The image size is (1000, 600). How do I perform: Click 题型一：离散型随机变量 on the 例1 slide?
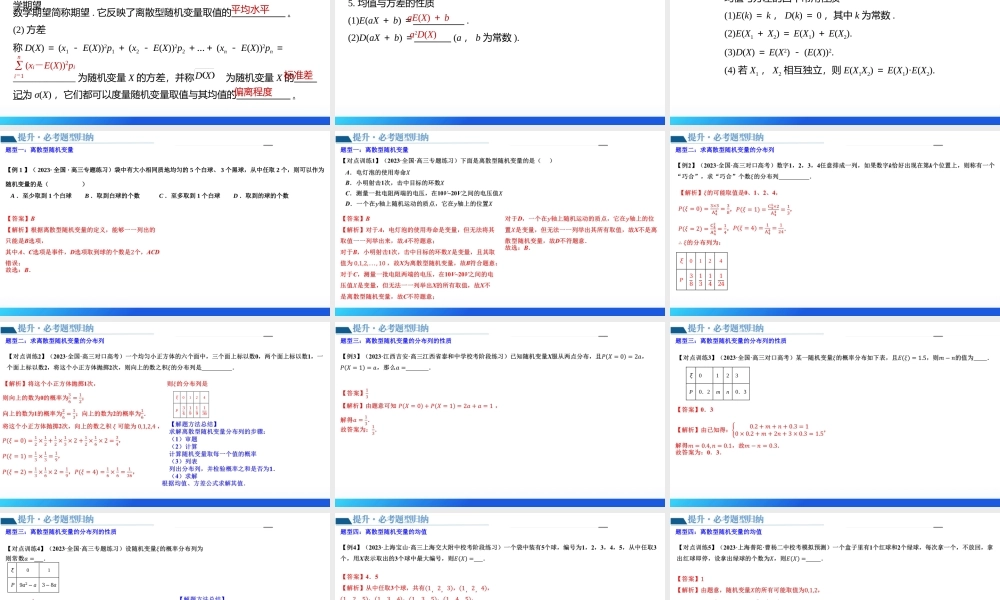click(x=40, y=150)
